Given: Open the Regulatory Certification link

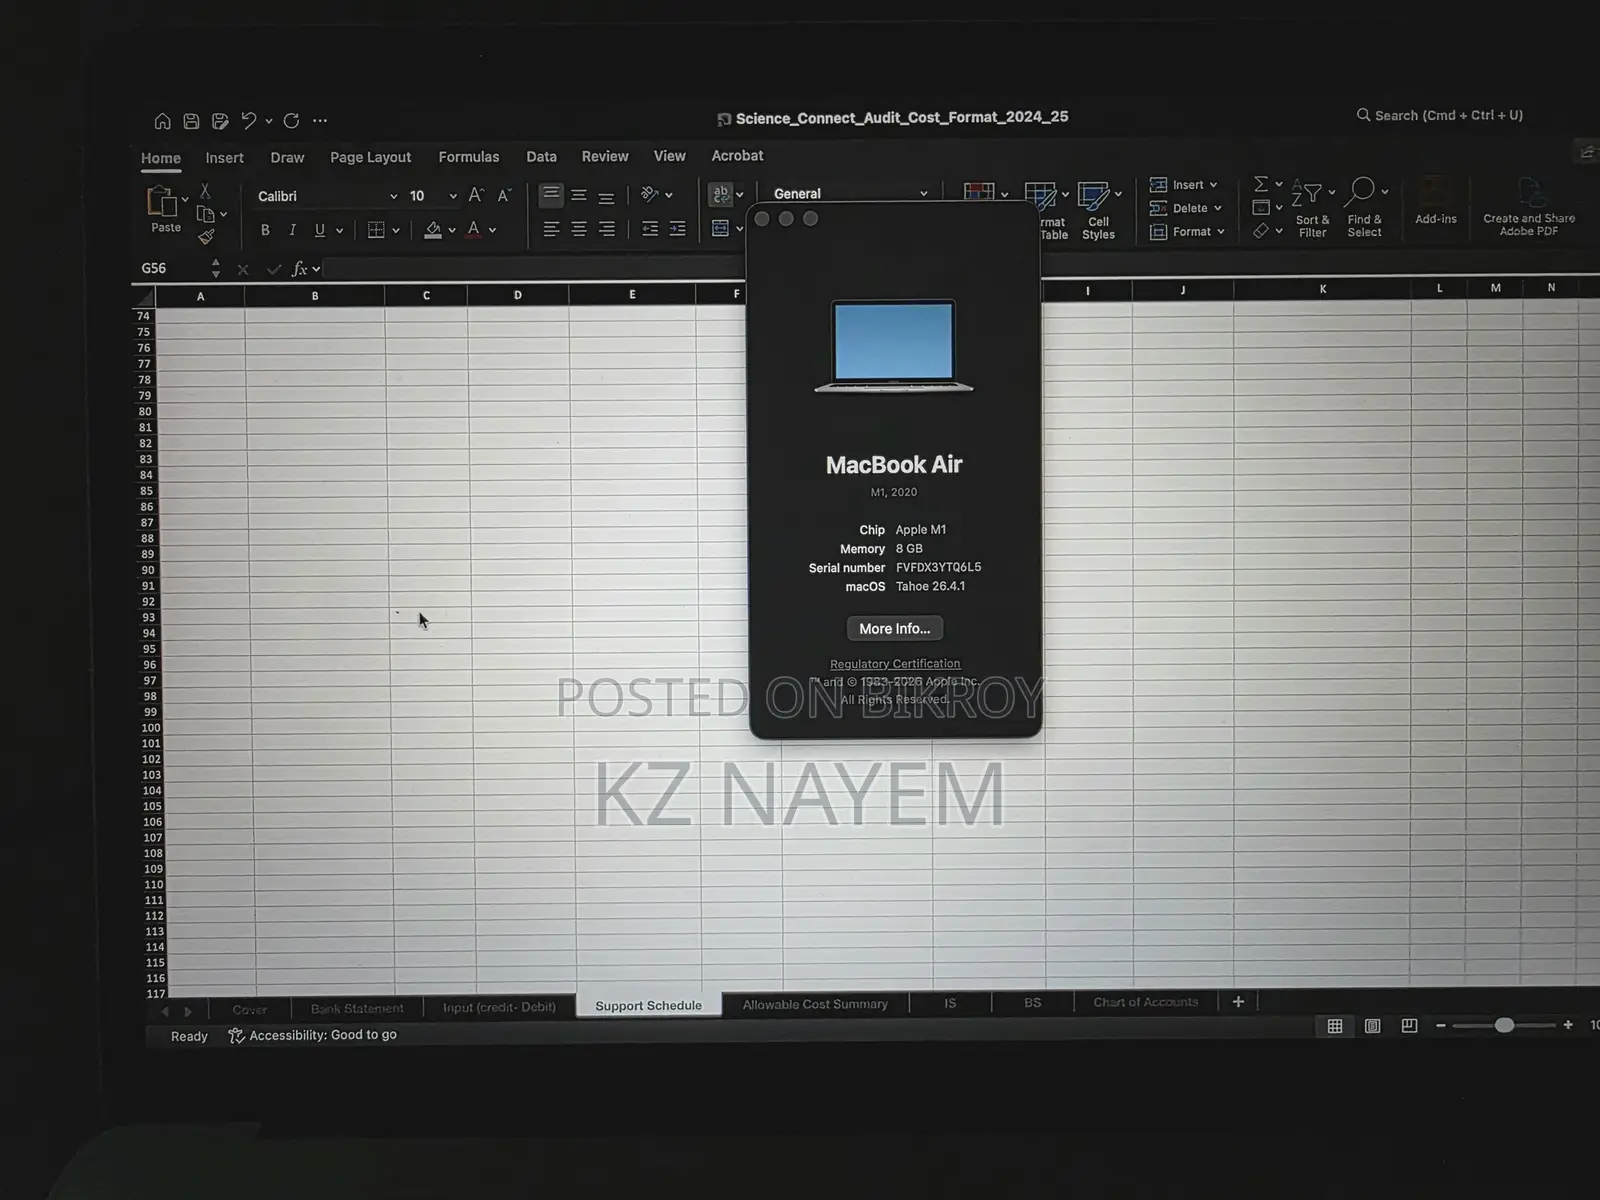Looking at the screenshot, I should point(895,664).
